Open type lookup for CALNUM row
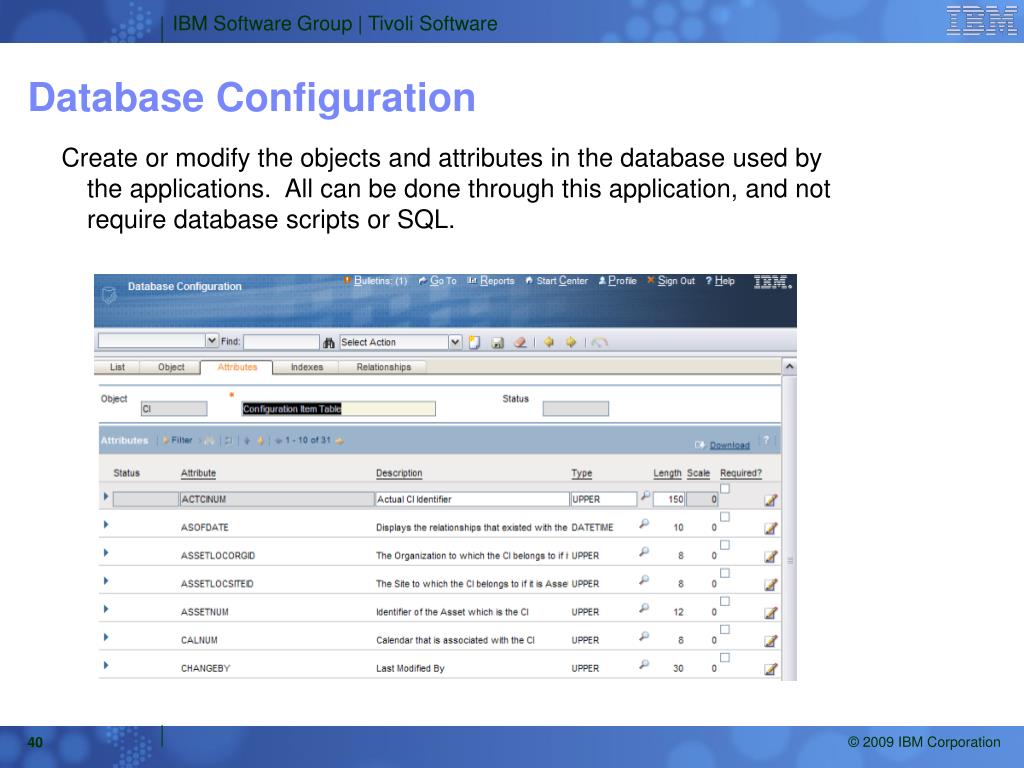 645,636
